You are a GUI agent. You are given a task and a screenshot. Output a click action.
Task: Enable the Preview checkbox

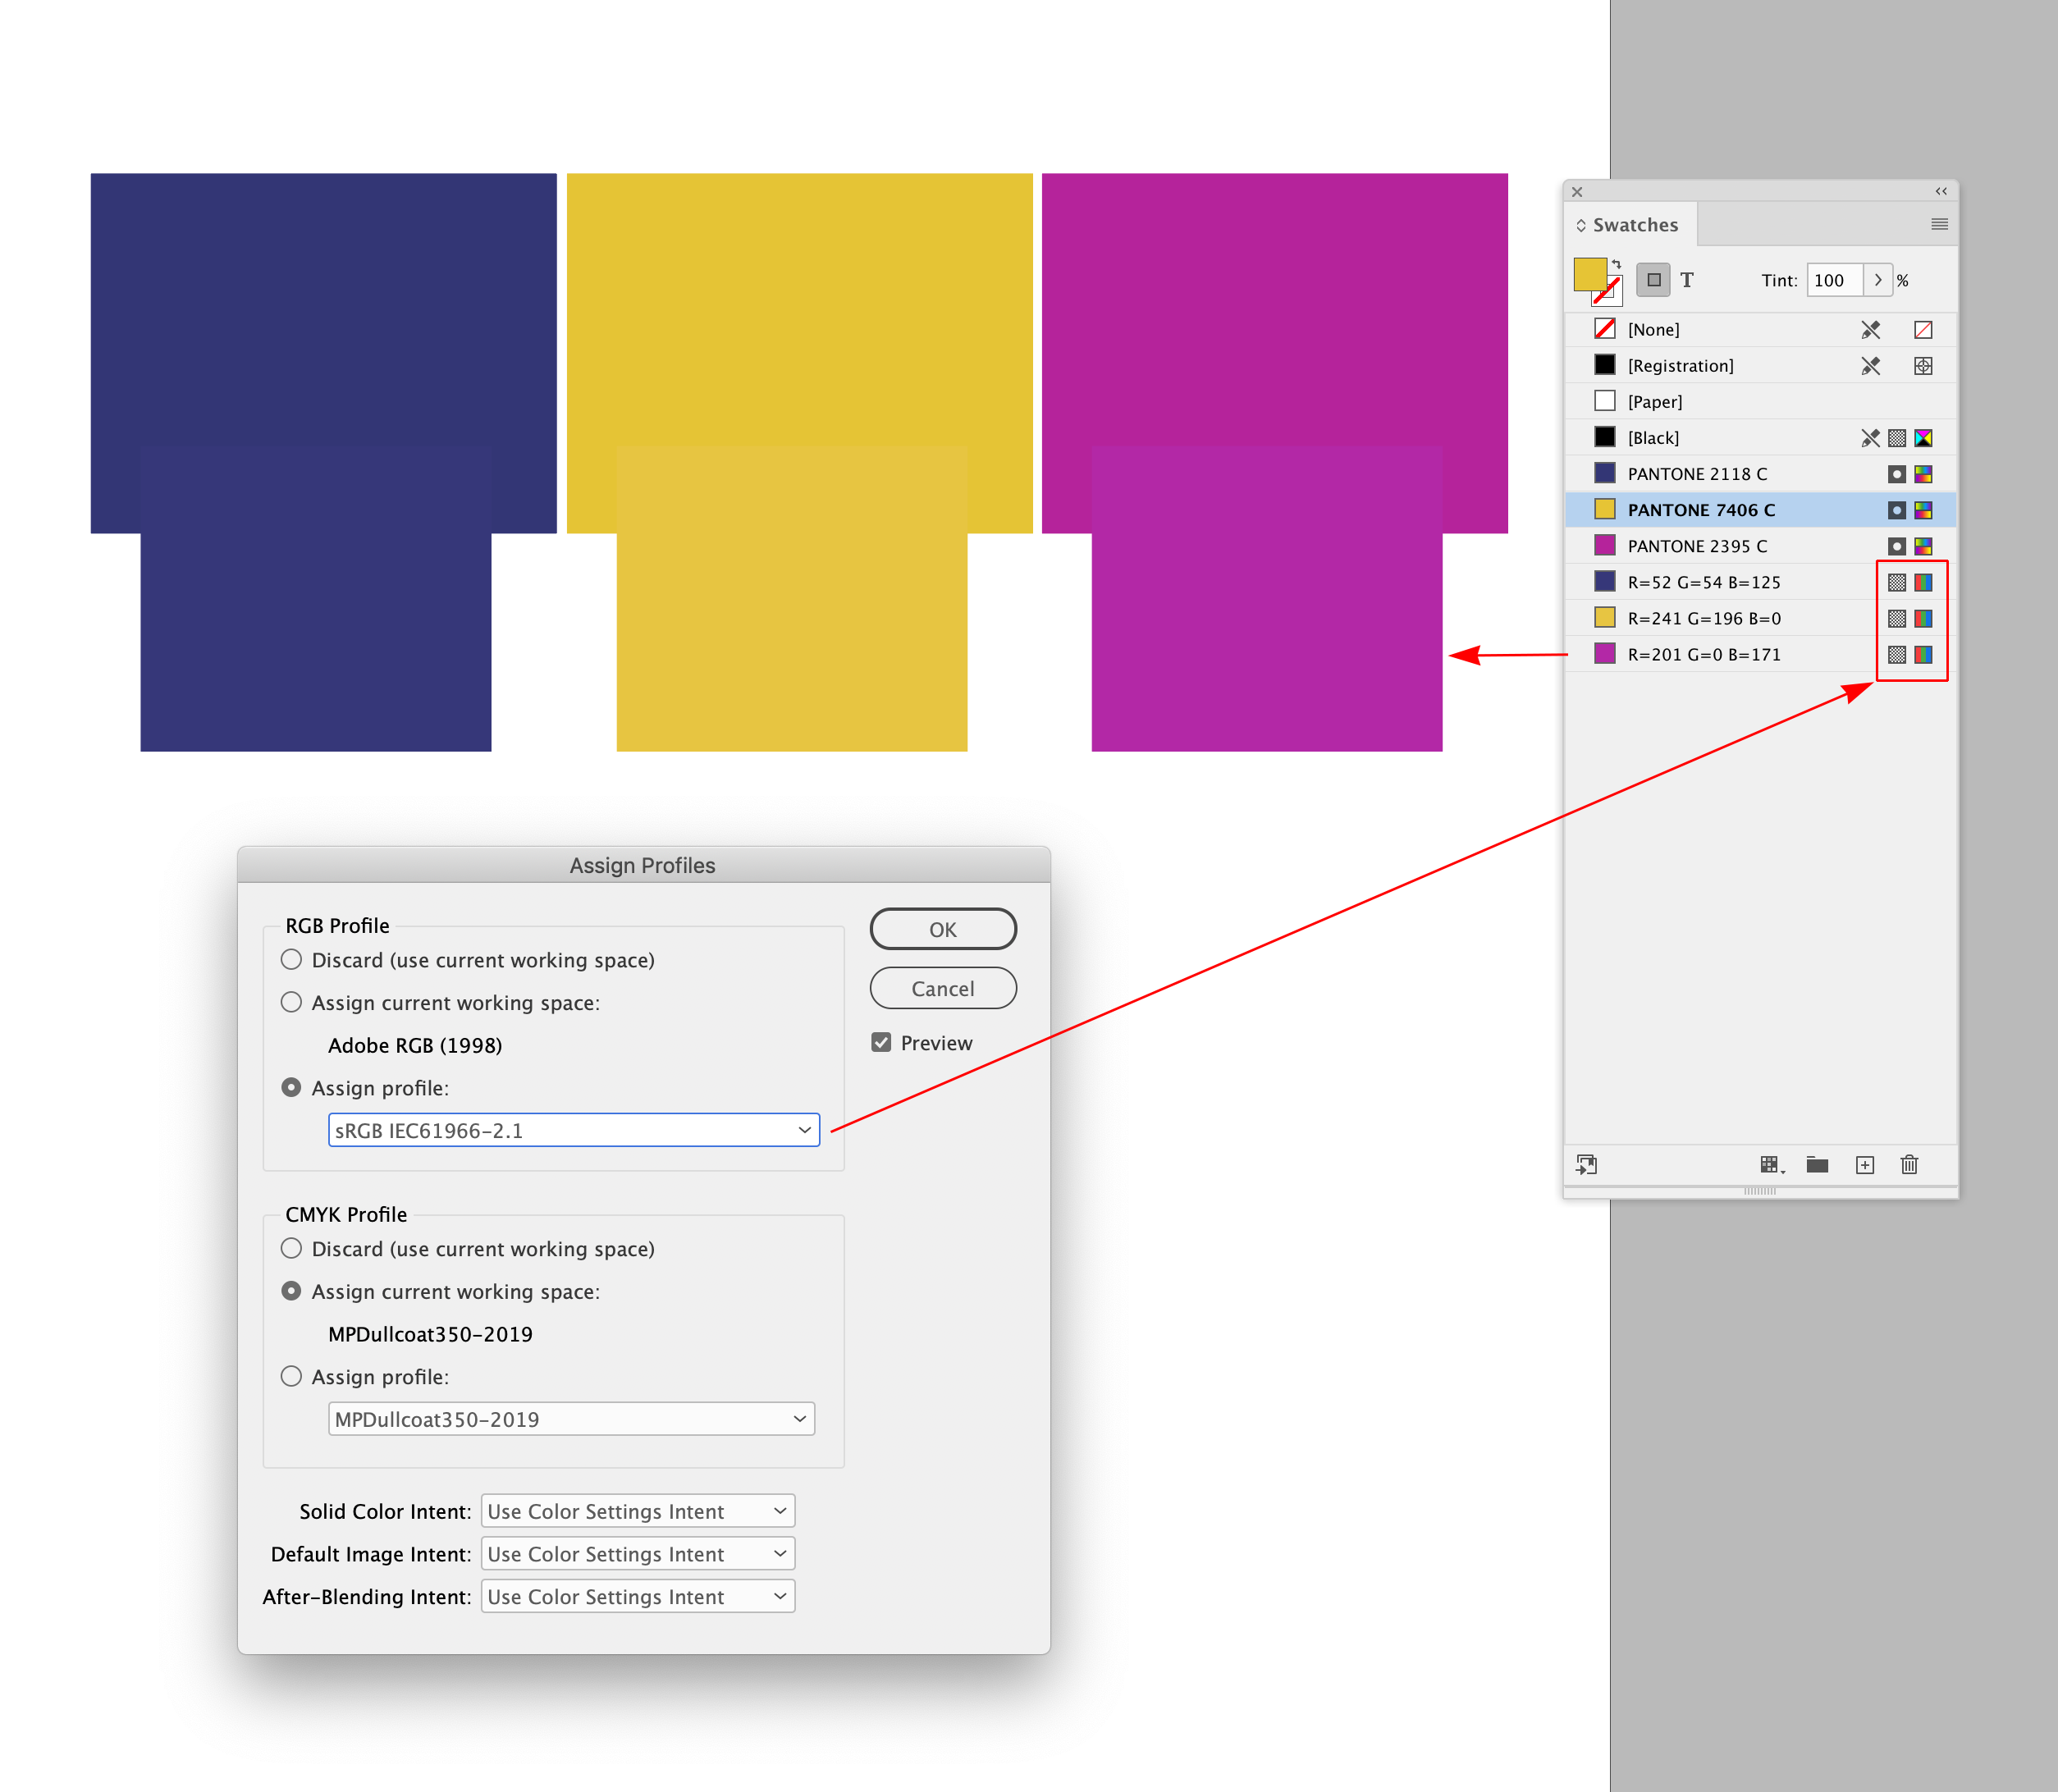click(x=881, y=1042)
